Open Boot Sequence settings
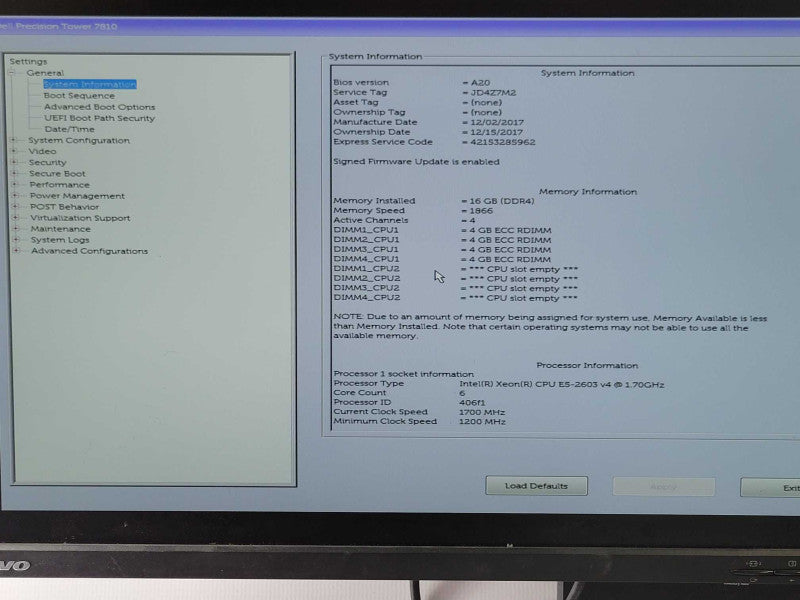This screenshot has height=600, width=800. [79, 95]
